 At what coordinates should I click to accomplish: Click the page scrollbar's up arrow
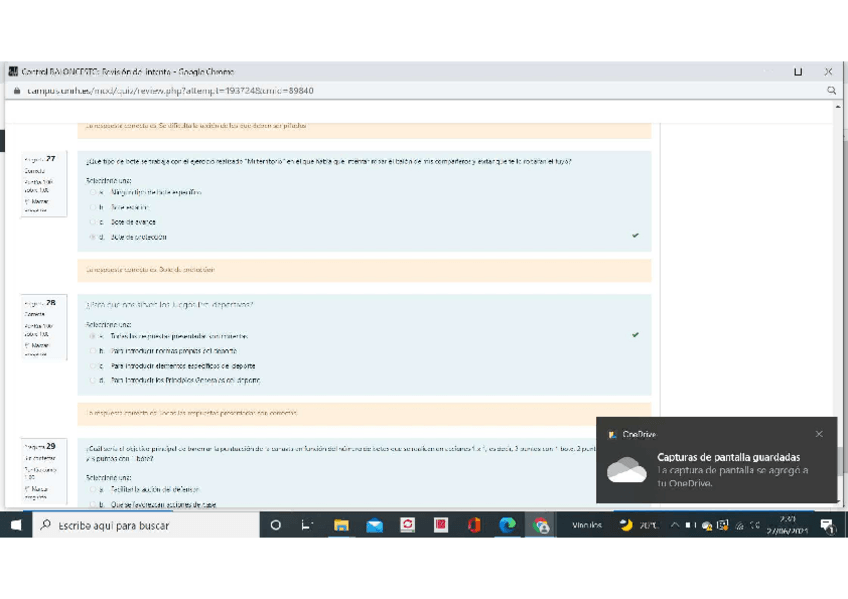point(838,106)
